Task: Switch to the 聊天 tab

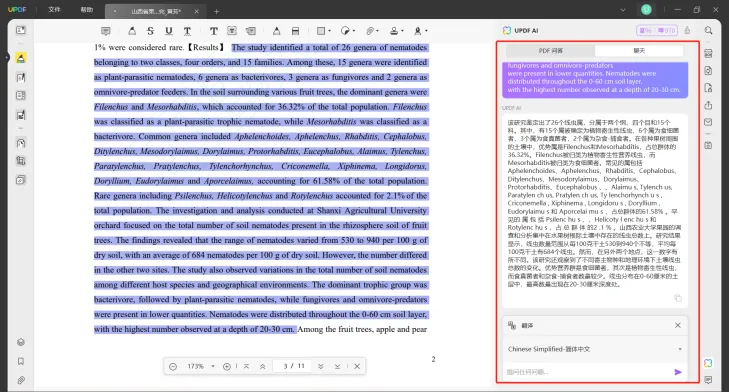Action: pos(639,50)
